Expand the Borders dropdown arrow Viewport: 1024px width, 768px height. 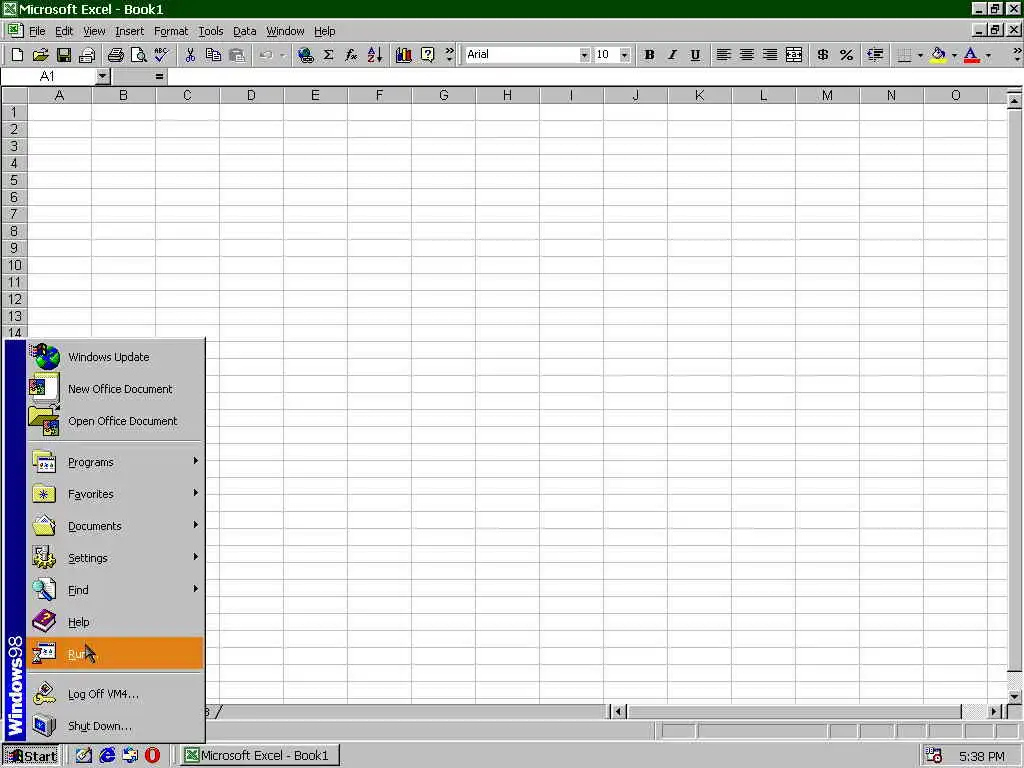click(x=920, y=55)
